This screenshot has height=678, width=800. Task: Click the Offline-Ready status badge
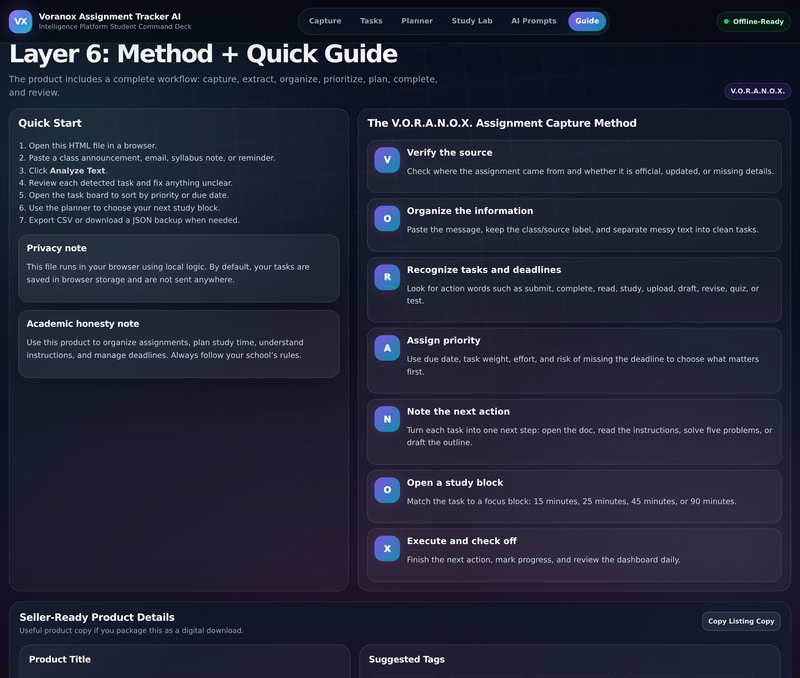[x=754, y=21]
